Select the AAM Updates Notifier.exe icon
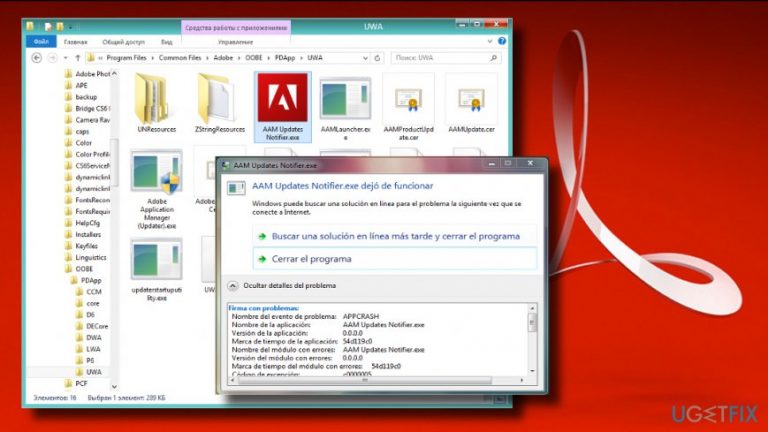Image resolution: width=768 pixels, height=432 pixels. pos(283,97)
